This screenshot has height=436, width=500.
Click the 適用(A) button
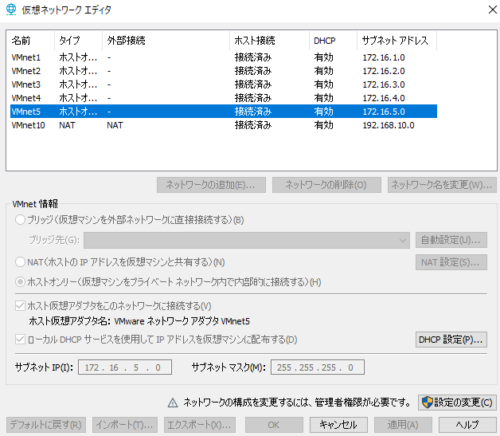[x=403, y=425]
